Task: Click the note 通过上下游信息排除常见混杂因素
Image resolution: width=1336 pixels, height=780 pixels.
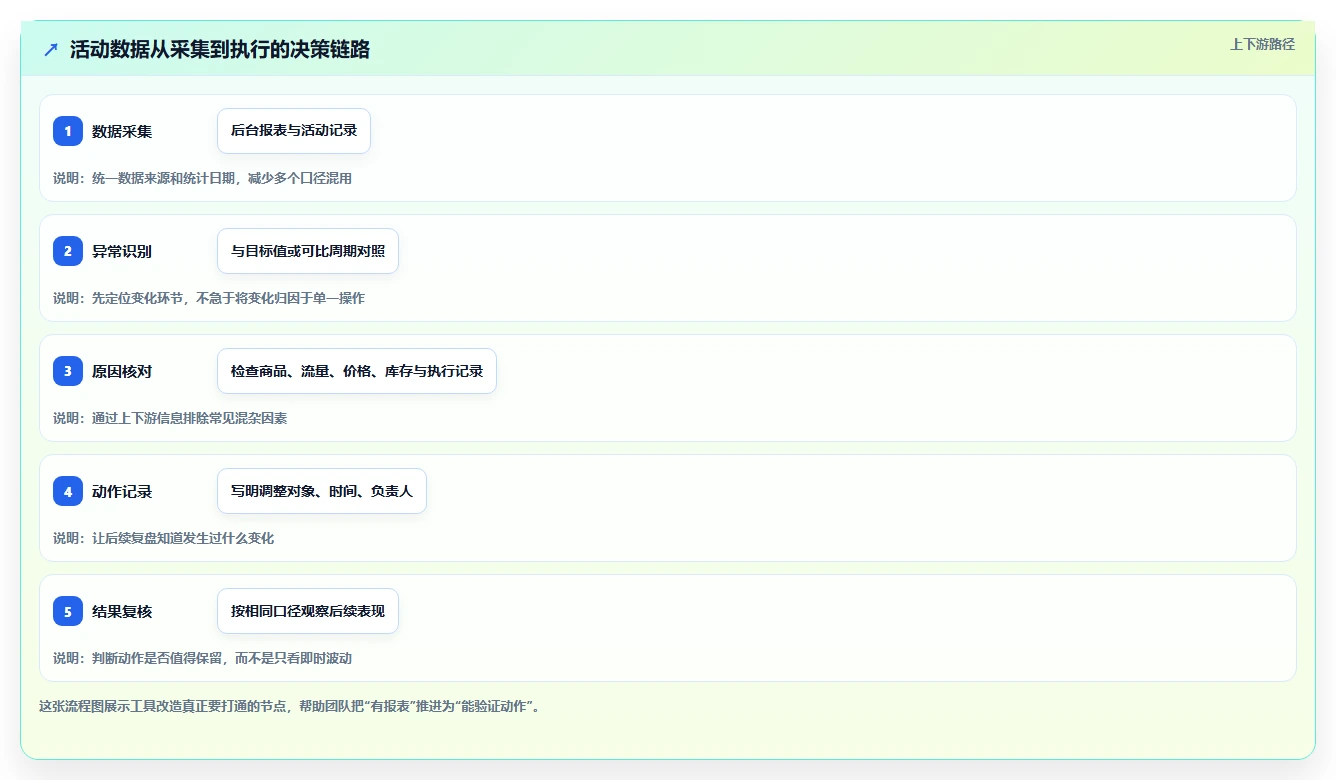Action: coord(190,418)
